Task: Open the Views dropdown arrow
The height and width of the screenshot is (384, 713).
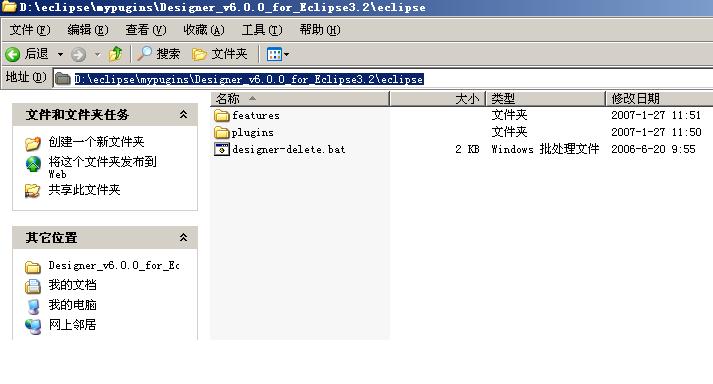Action: tap(286, 55)
